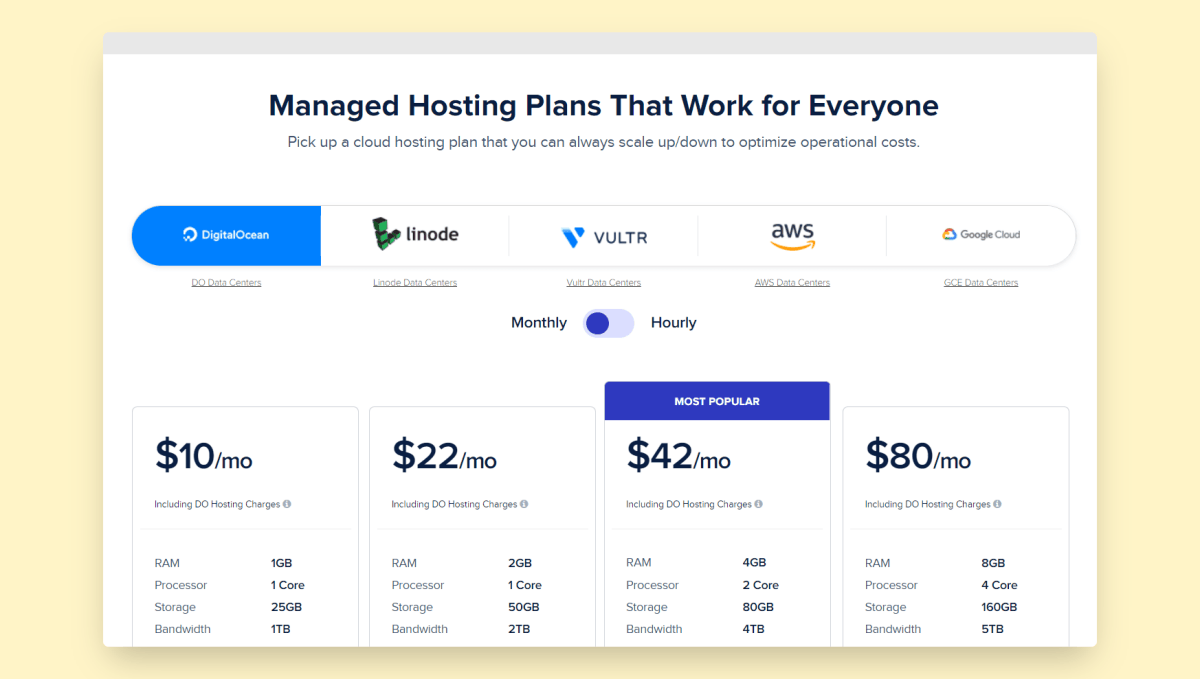Click 'Including DO Hosting Charges' on $80 plan

[x=928, y=504]
